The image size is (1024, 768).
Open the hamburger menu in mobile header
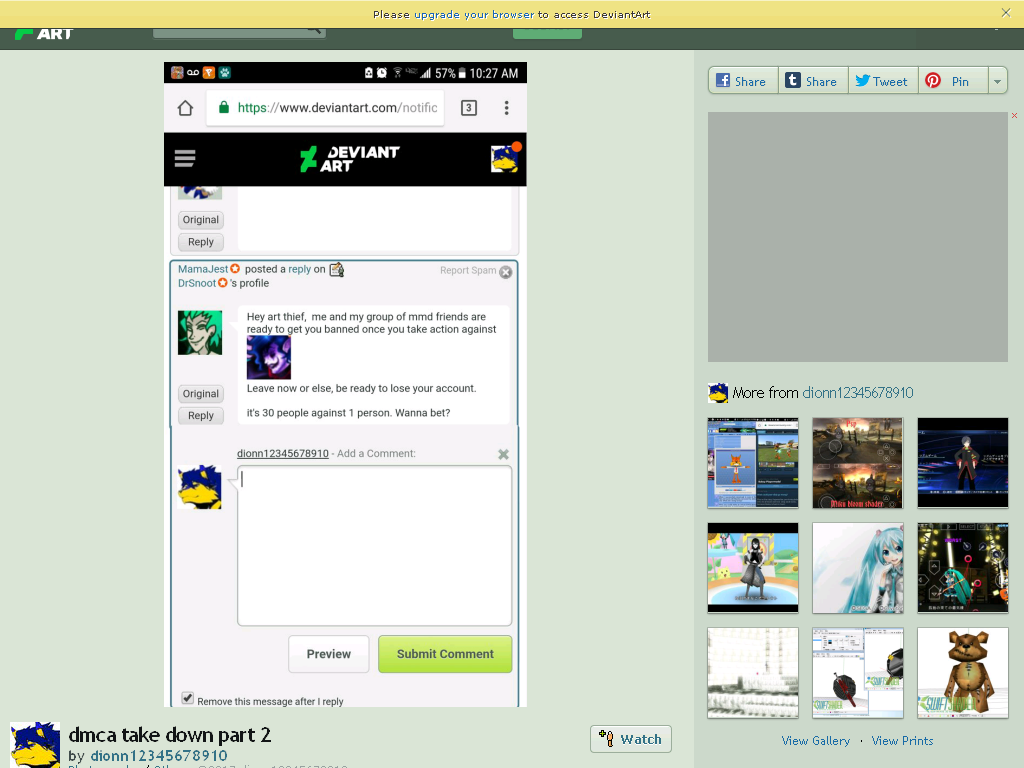185,159
